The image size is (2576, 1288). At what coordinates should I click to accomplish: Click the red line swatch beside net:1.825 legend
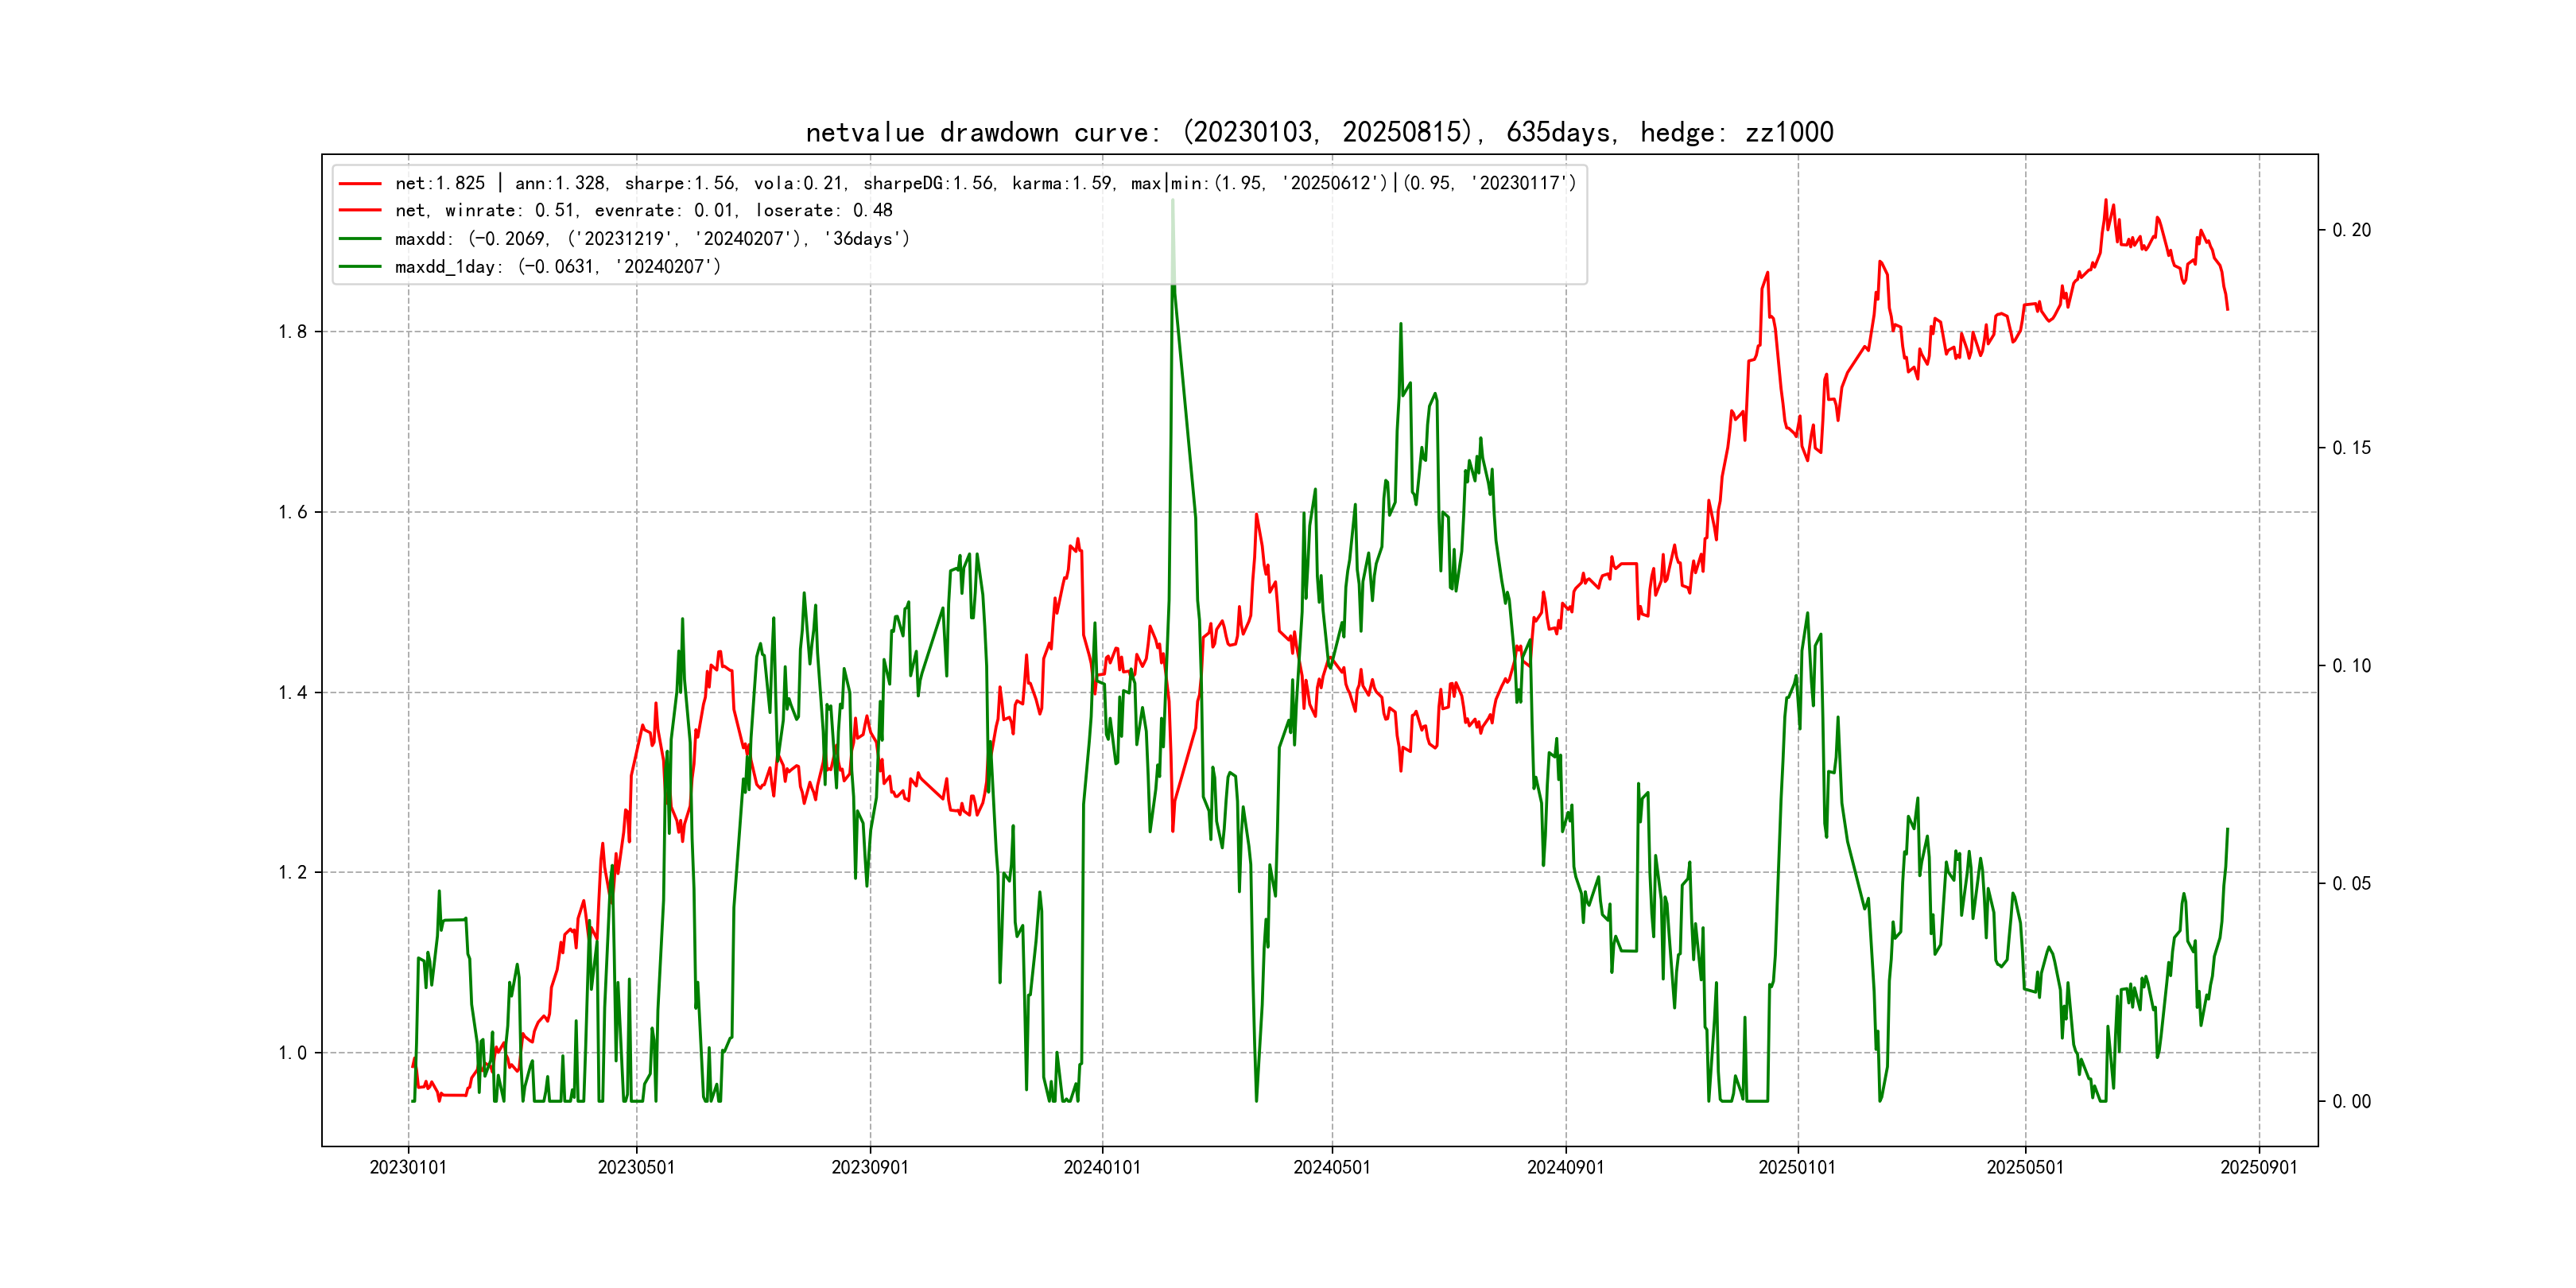pyautogui.click(x=360, y=184)
